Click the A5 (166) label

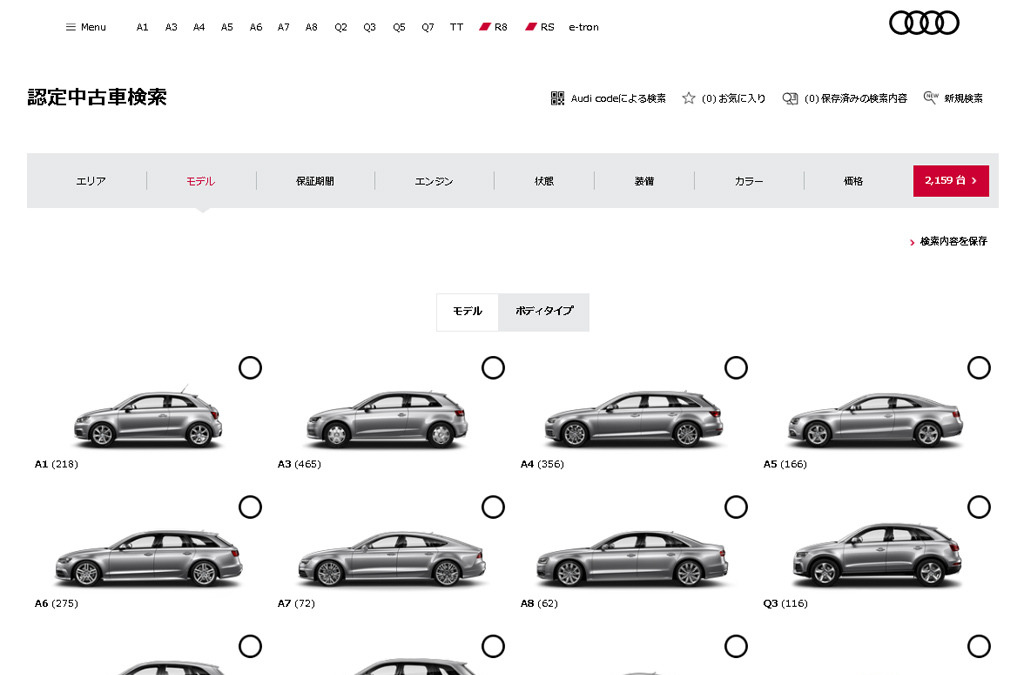785,464
